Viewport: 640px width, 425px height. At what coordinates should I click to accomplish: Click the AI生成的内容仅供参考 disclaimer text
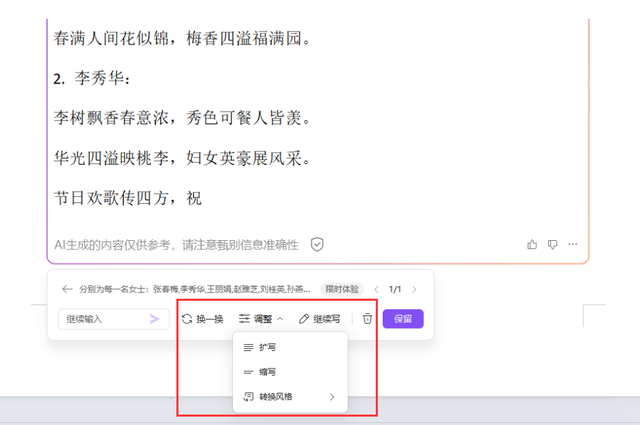(x=176, y=245)
